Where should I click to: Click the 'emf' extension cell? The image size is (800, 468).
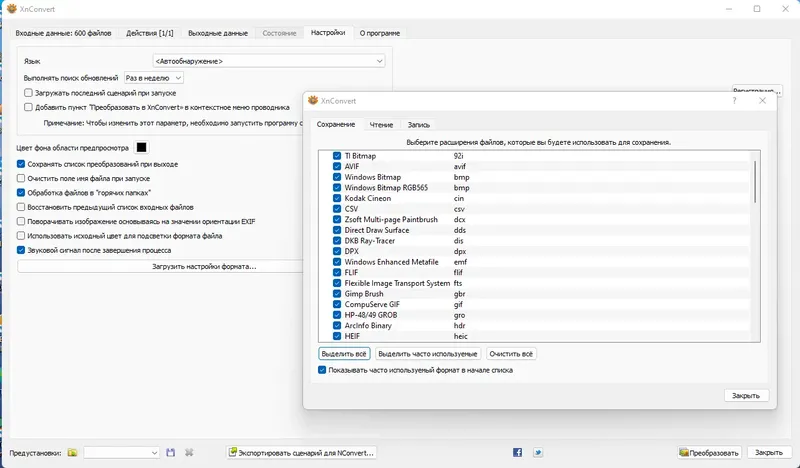[460, 262]
